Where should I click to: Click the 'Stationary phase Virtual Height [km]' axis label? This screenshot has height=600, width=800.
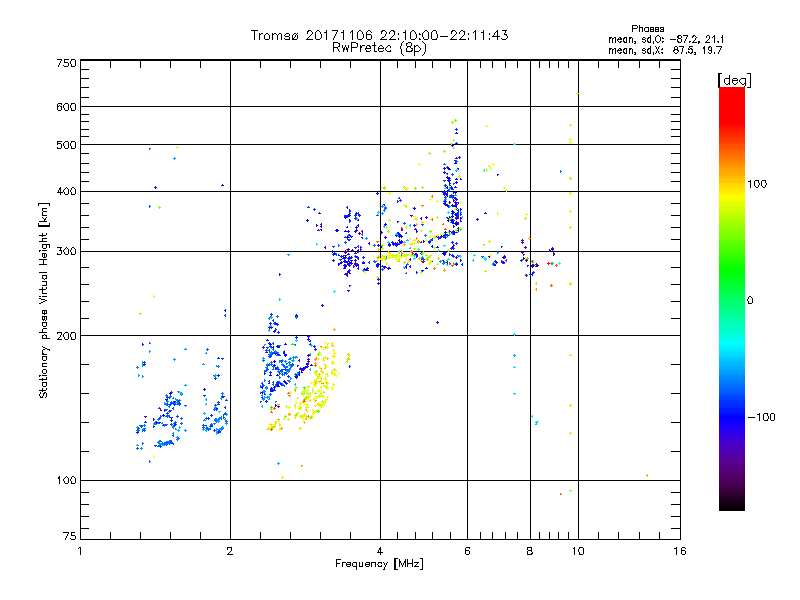coord(44,300)
